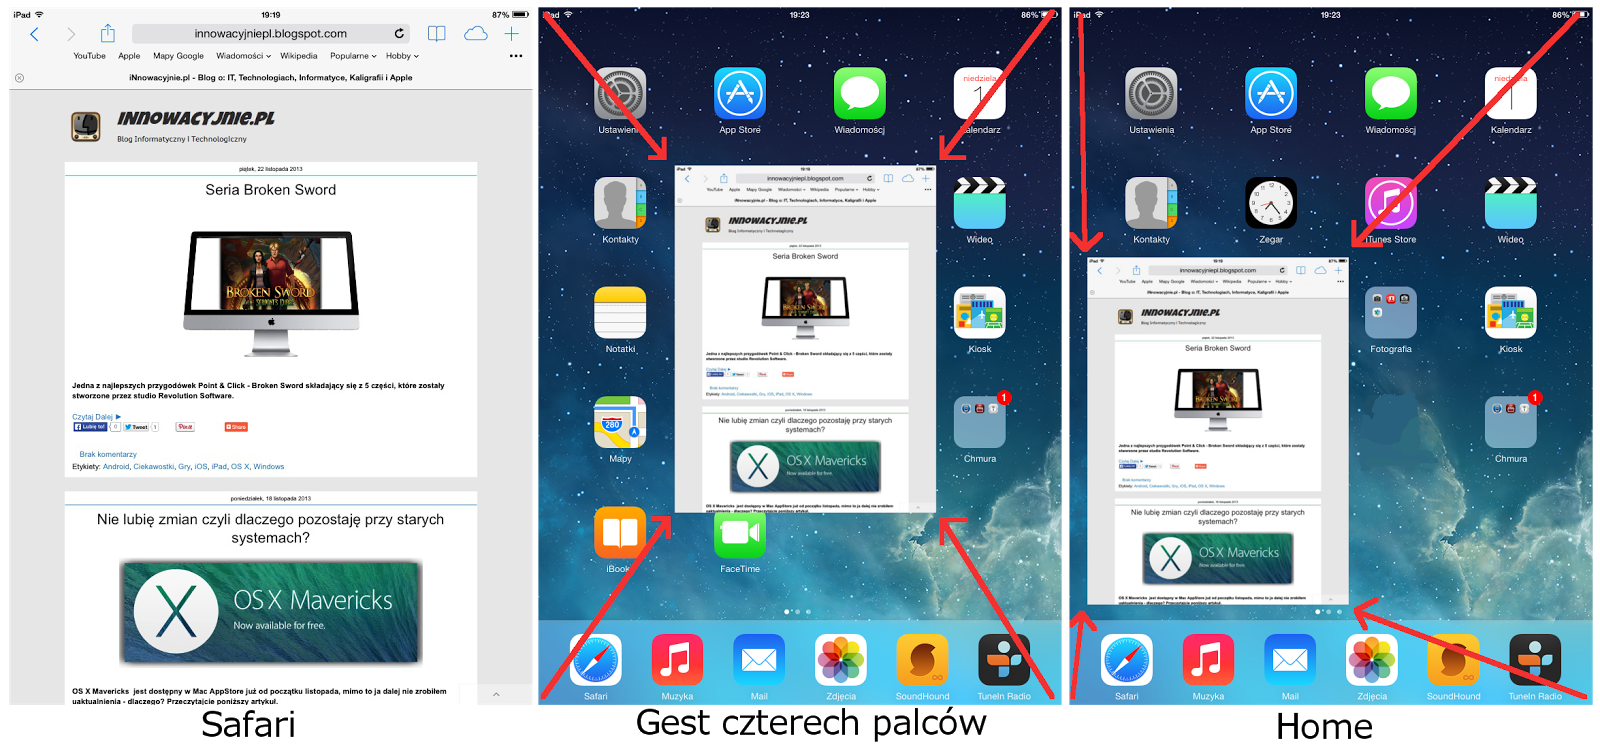The image size is (1600, 749).
Task: Open Notatki in the Gest czterech palców screenshot
Action: [x=620, y=313]
